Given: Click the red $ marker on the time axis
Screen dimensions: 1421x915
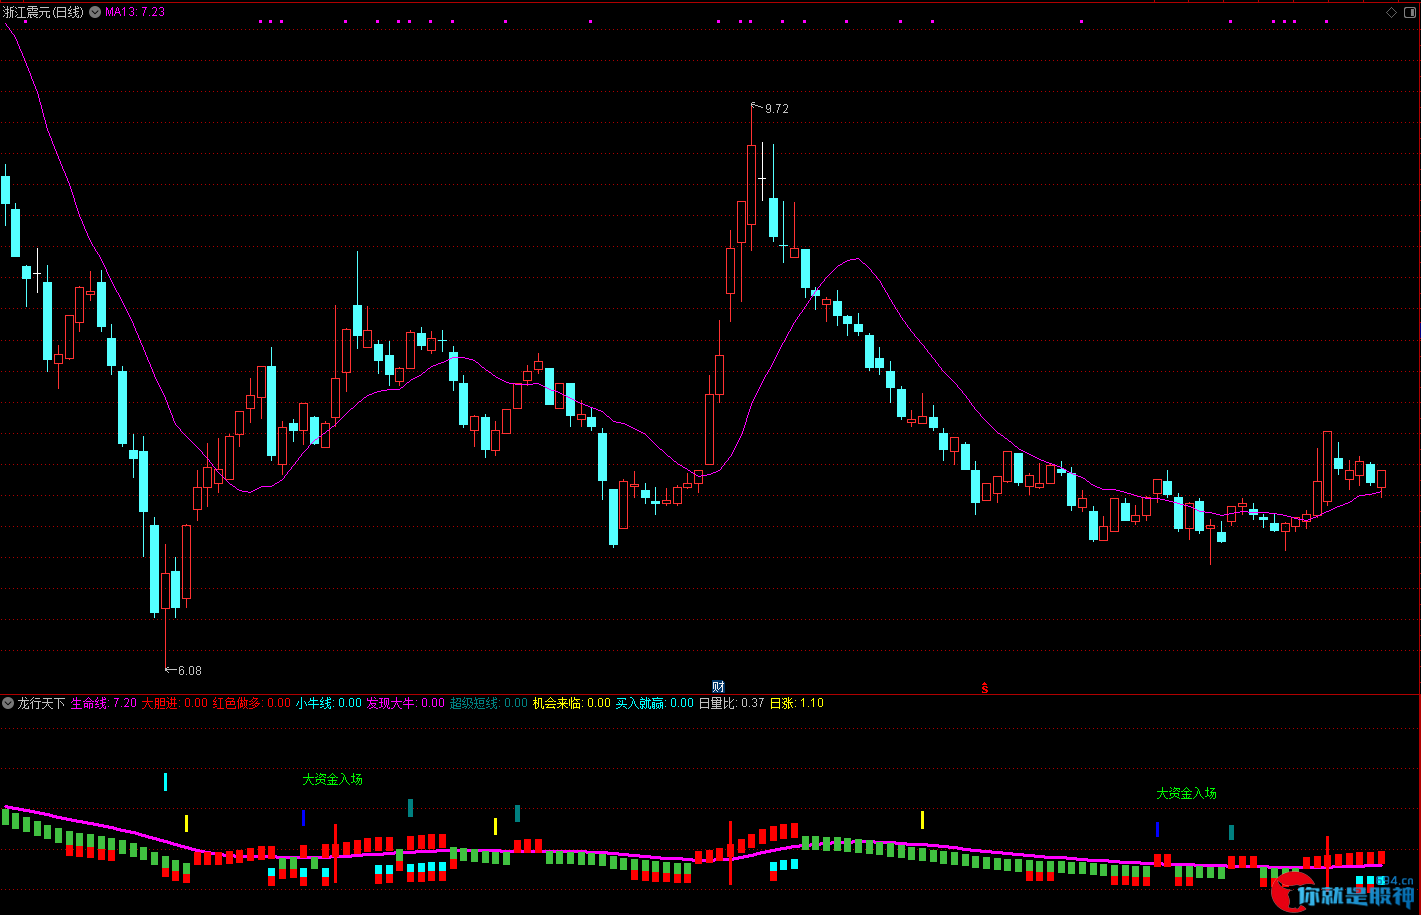Looking at the screenshot, I should pos(985,688).
